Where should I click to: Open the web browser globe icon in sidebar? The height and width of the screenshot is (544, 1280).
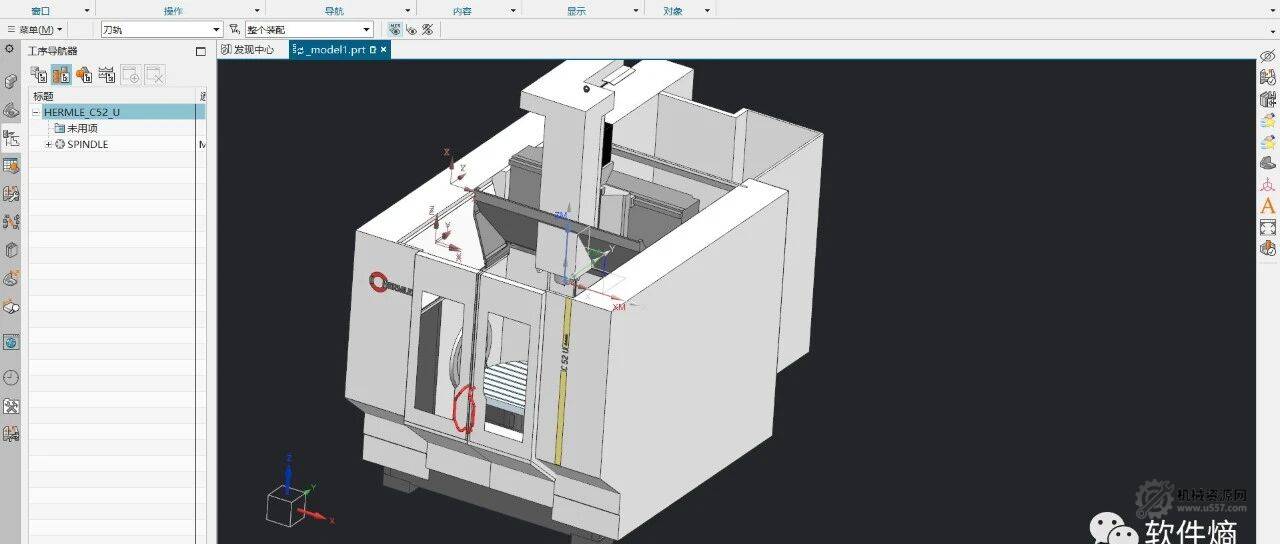pyautogui.click(x=11, y=342)
